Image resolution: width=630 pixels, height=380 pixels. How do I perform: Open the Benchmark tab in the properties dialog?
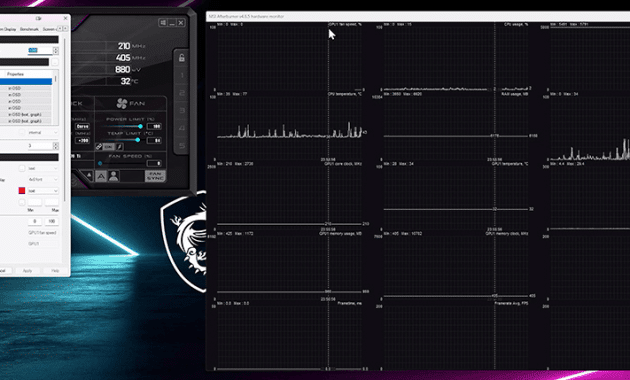click(29, 29)
